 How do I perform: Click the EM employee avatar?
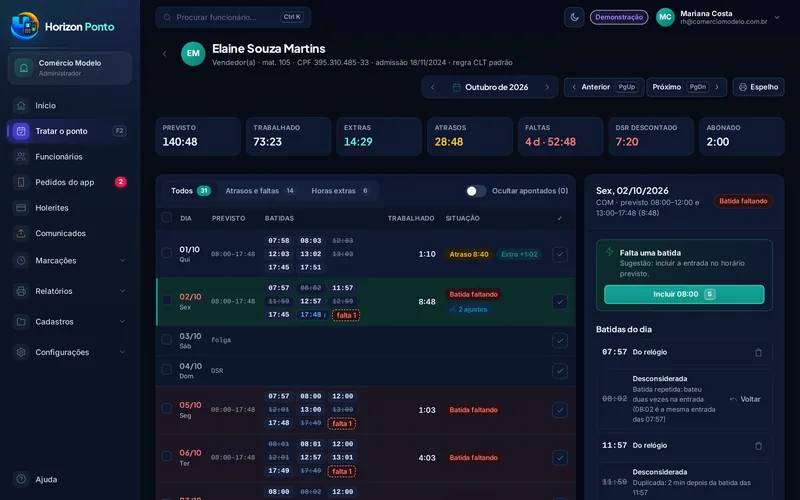pyautogui.click(x=193, y=54)
